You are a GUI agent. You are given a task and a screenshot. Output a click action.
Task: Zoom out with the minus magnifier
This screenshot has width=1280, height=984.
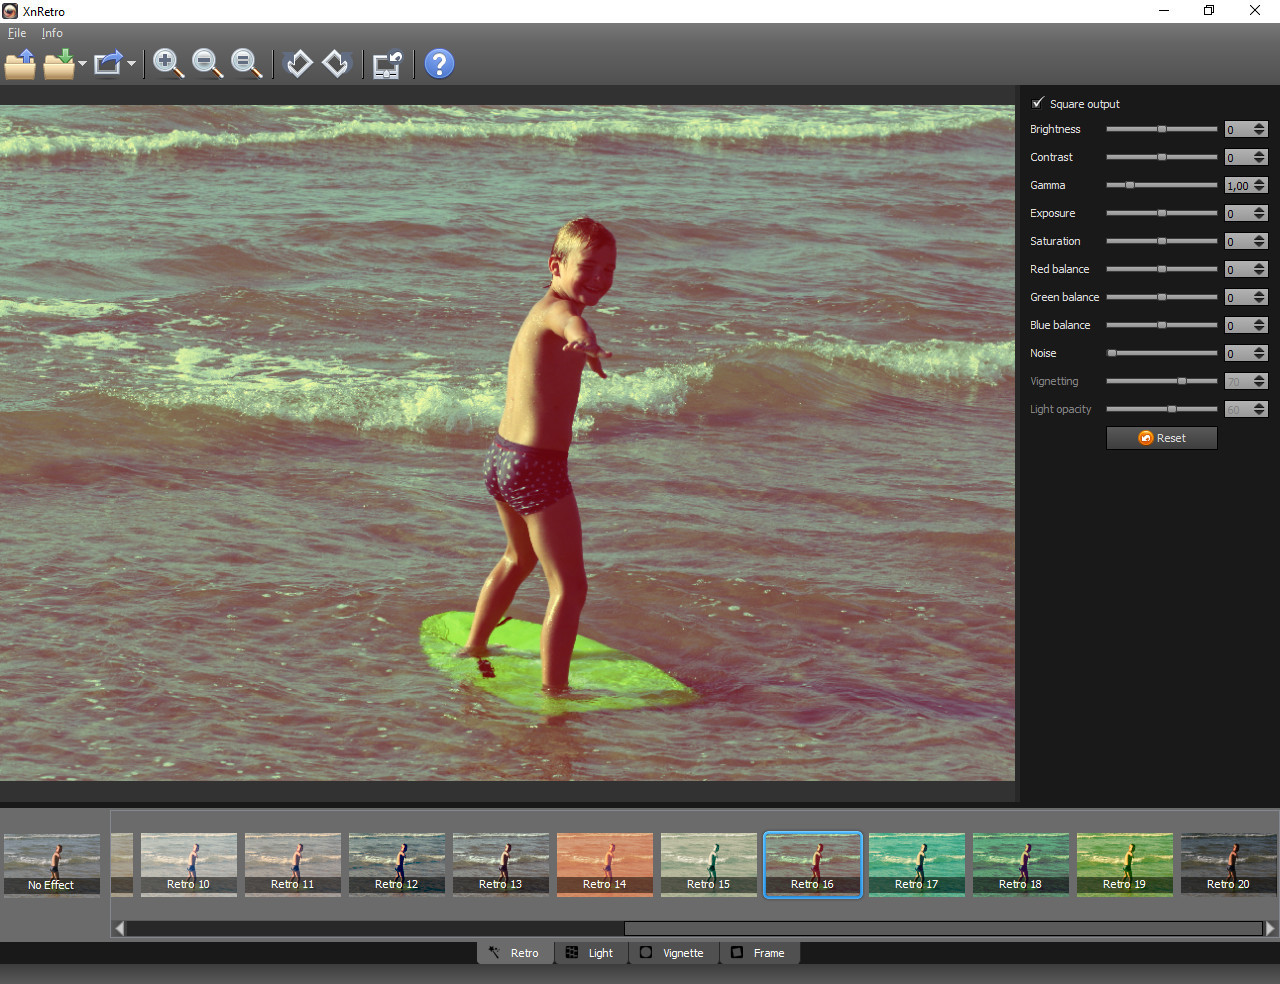coord(207,64)
